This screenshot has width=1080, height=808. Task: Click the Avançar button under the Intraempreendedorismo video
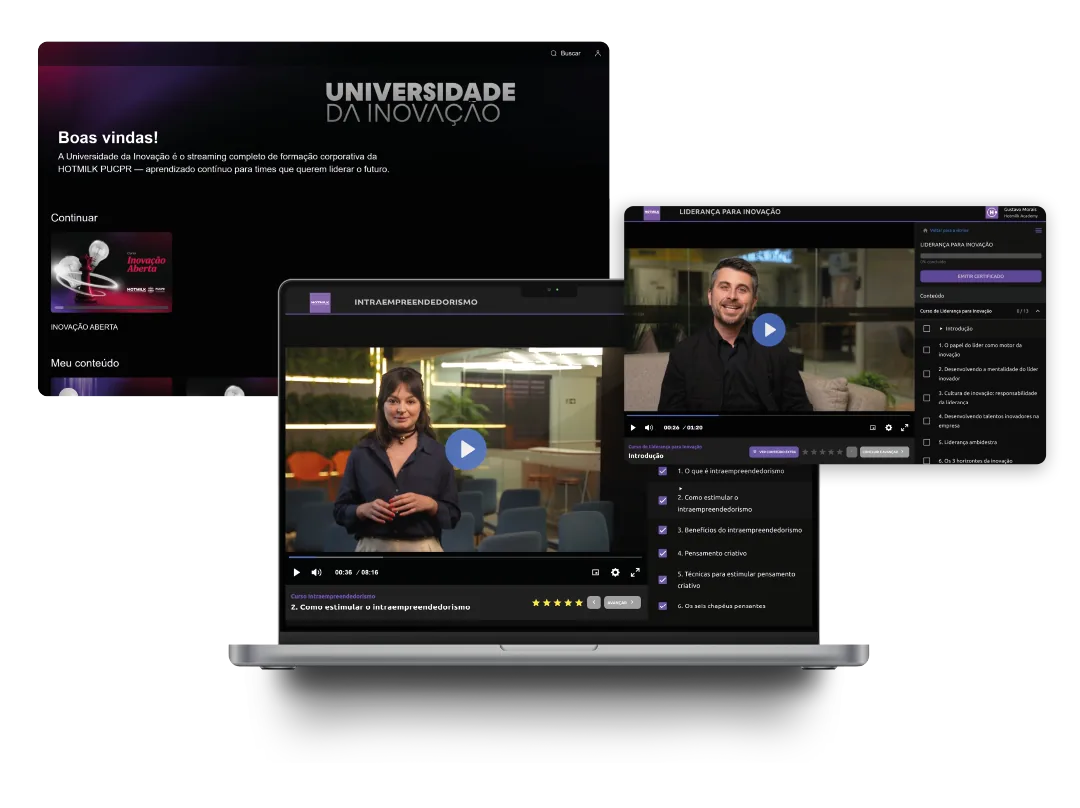tap(622, 603)
